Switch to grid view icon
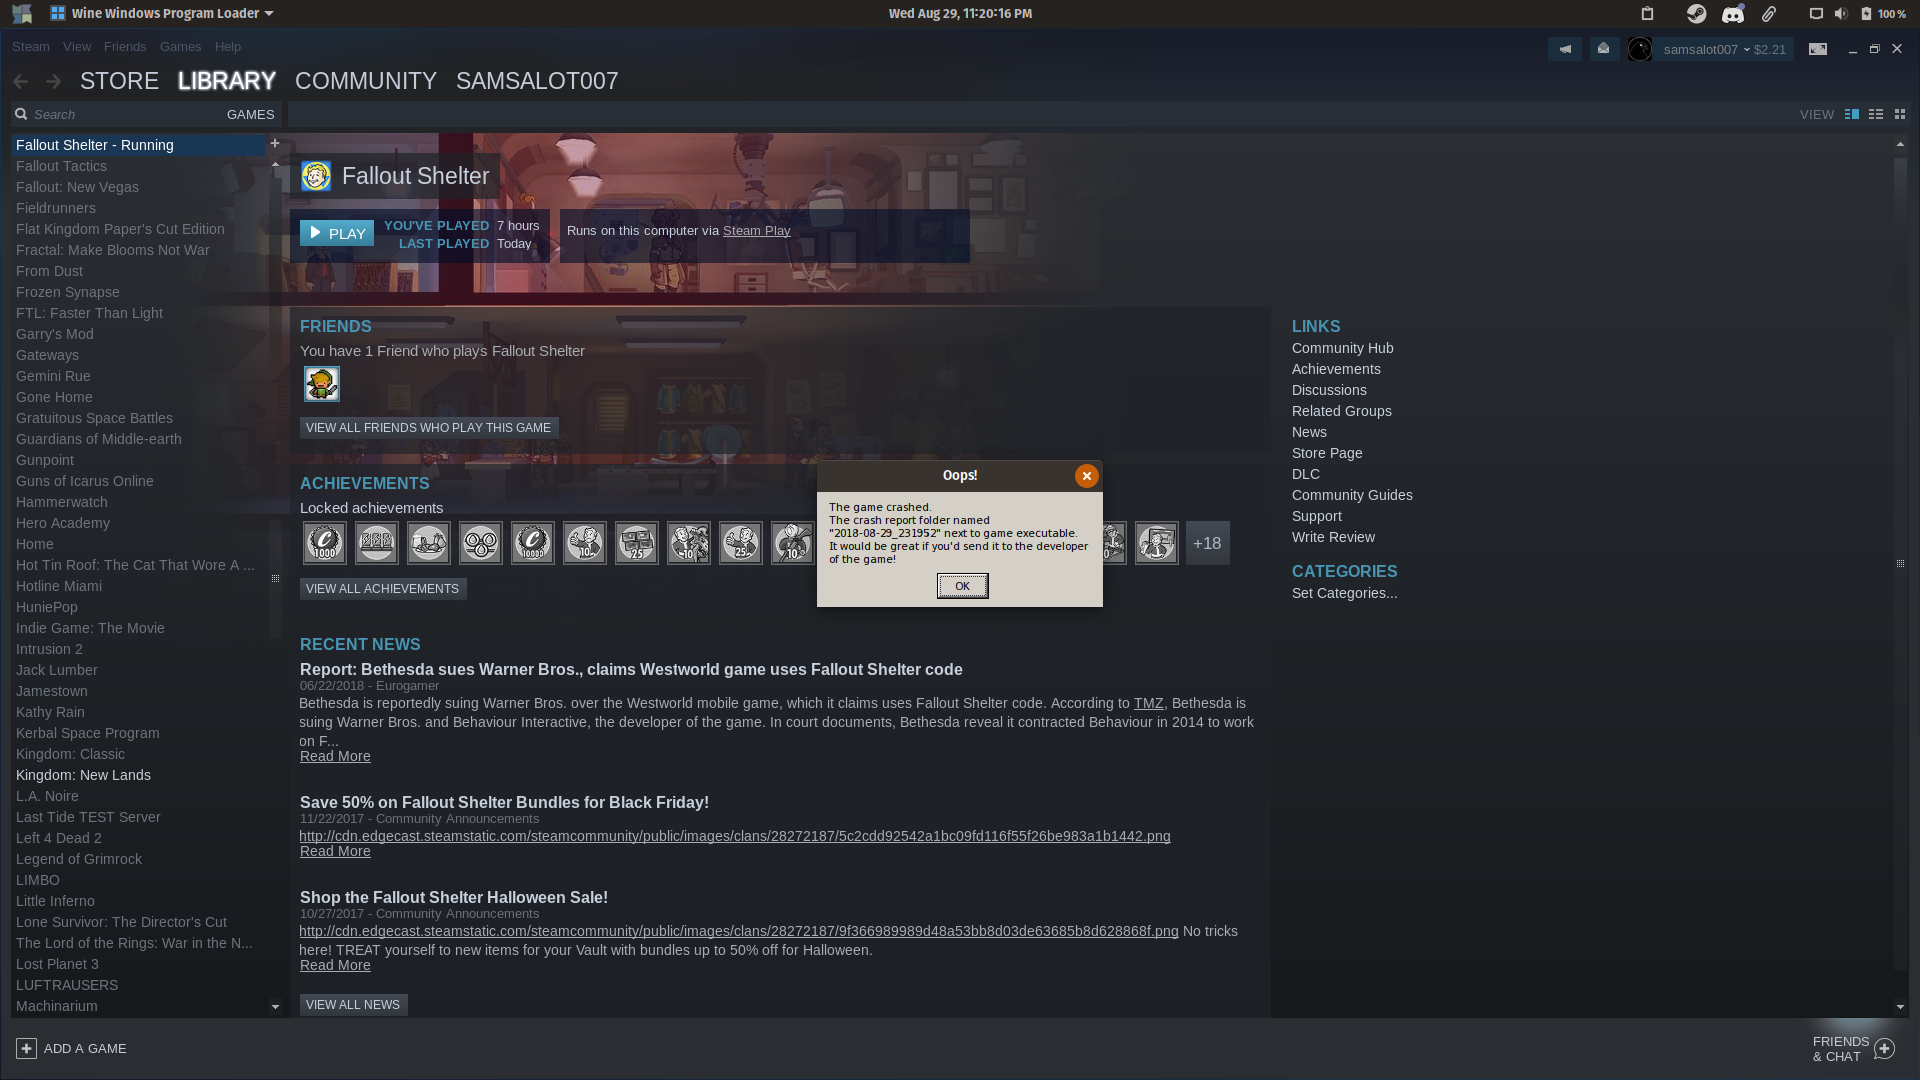Screen dimensions: 1920x1080 pos(1900,114)
